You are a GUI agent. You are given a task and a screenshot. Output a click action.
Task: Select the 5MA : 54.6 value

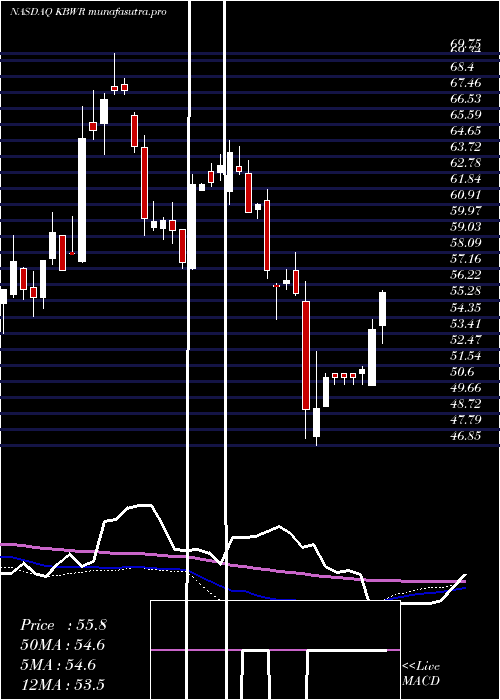click(58, 665)
